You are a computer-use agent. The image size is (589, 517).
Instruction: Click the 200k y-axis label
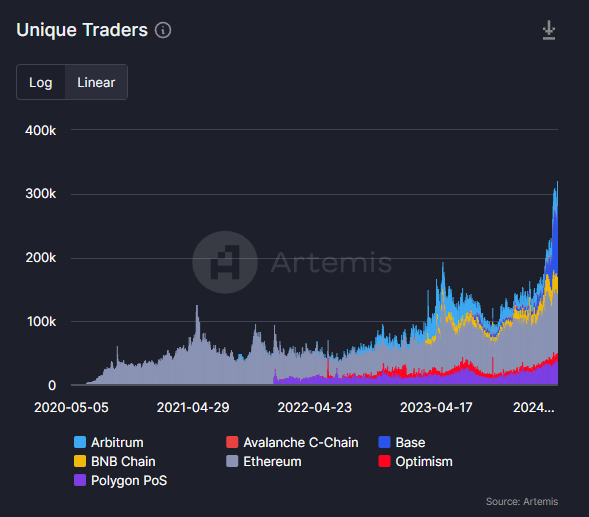pyautogui.click(x=41, y=258)
